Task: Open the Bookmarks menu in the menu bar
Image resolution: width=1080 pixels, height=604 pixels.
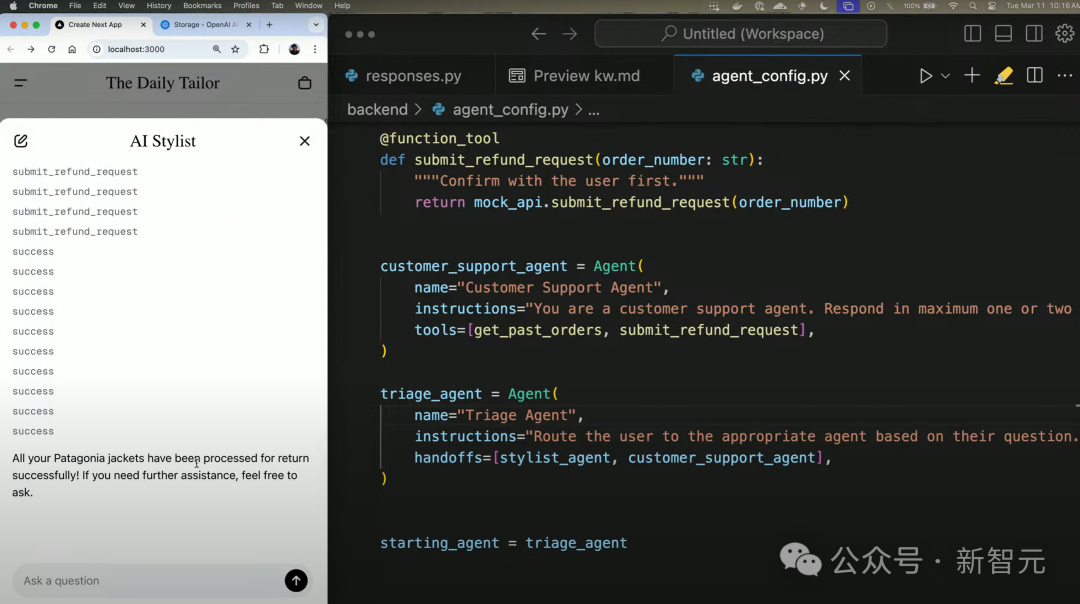Action: 203,5
